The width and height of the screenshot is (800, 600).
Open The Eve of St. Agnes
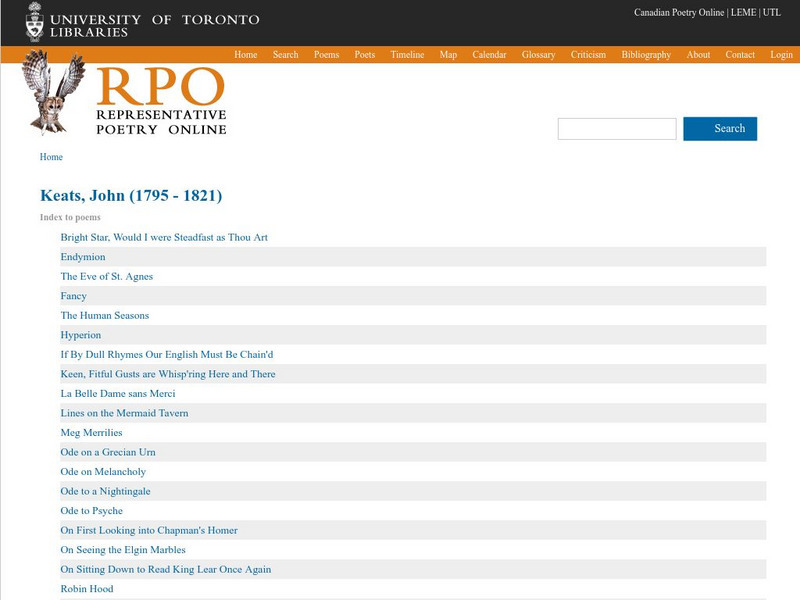click(107, 276)
